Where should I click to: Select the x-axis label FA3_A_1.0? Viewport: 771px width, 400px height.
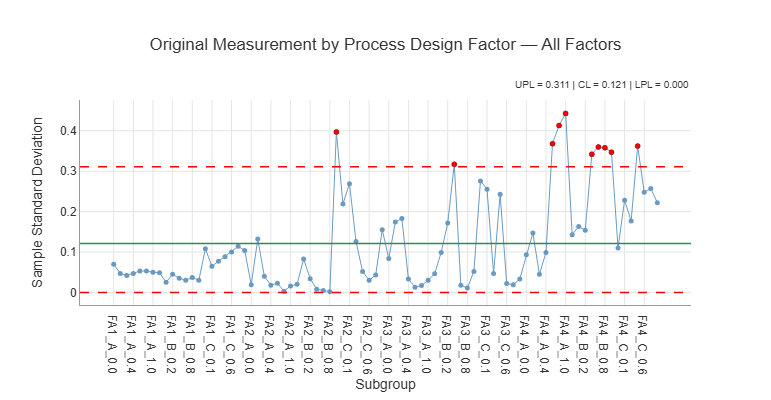(427, 344)
